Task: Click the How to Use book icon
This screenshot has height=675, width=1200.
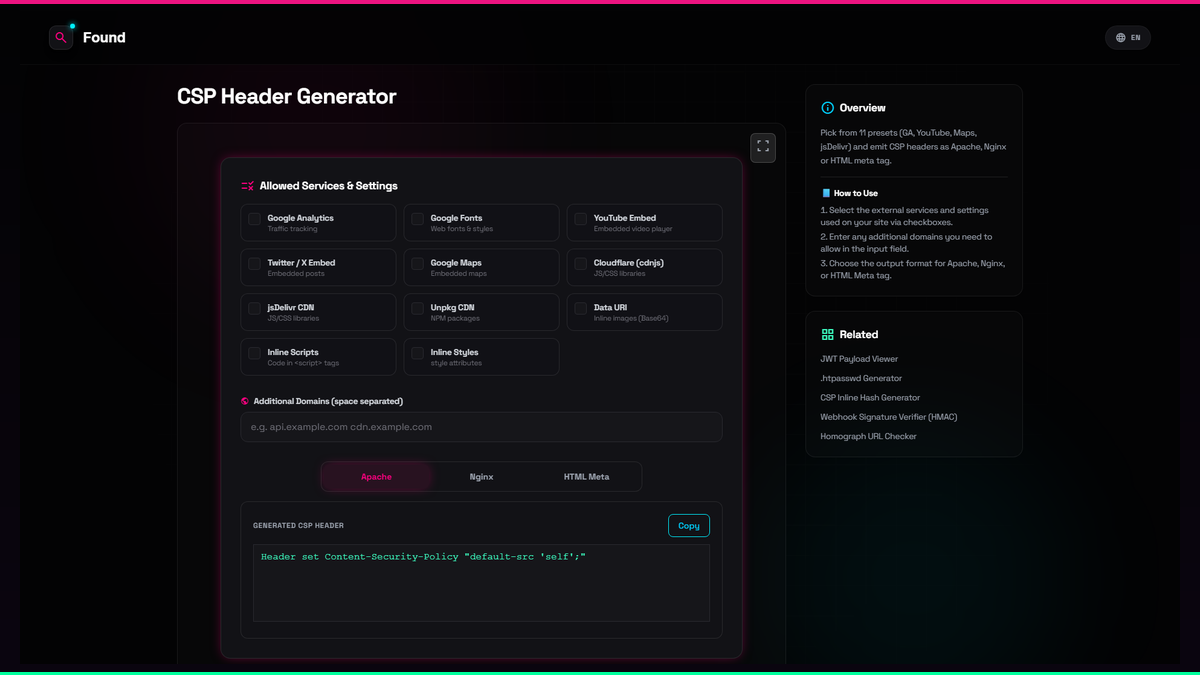Action: click(826, 193)
